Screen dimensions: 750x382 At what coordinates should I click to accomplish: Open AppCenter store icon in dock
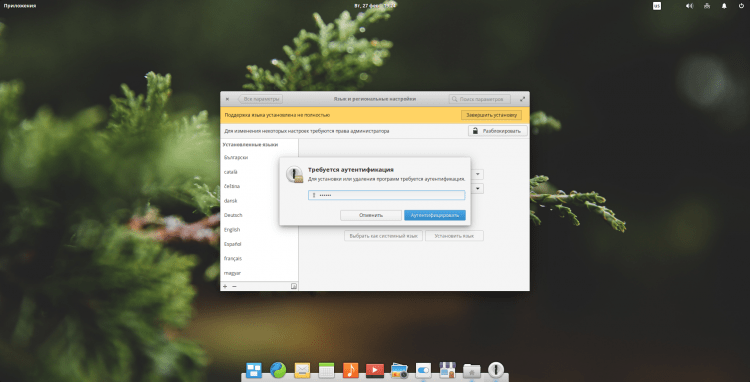click(447, 370)
